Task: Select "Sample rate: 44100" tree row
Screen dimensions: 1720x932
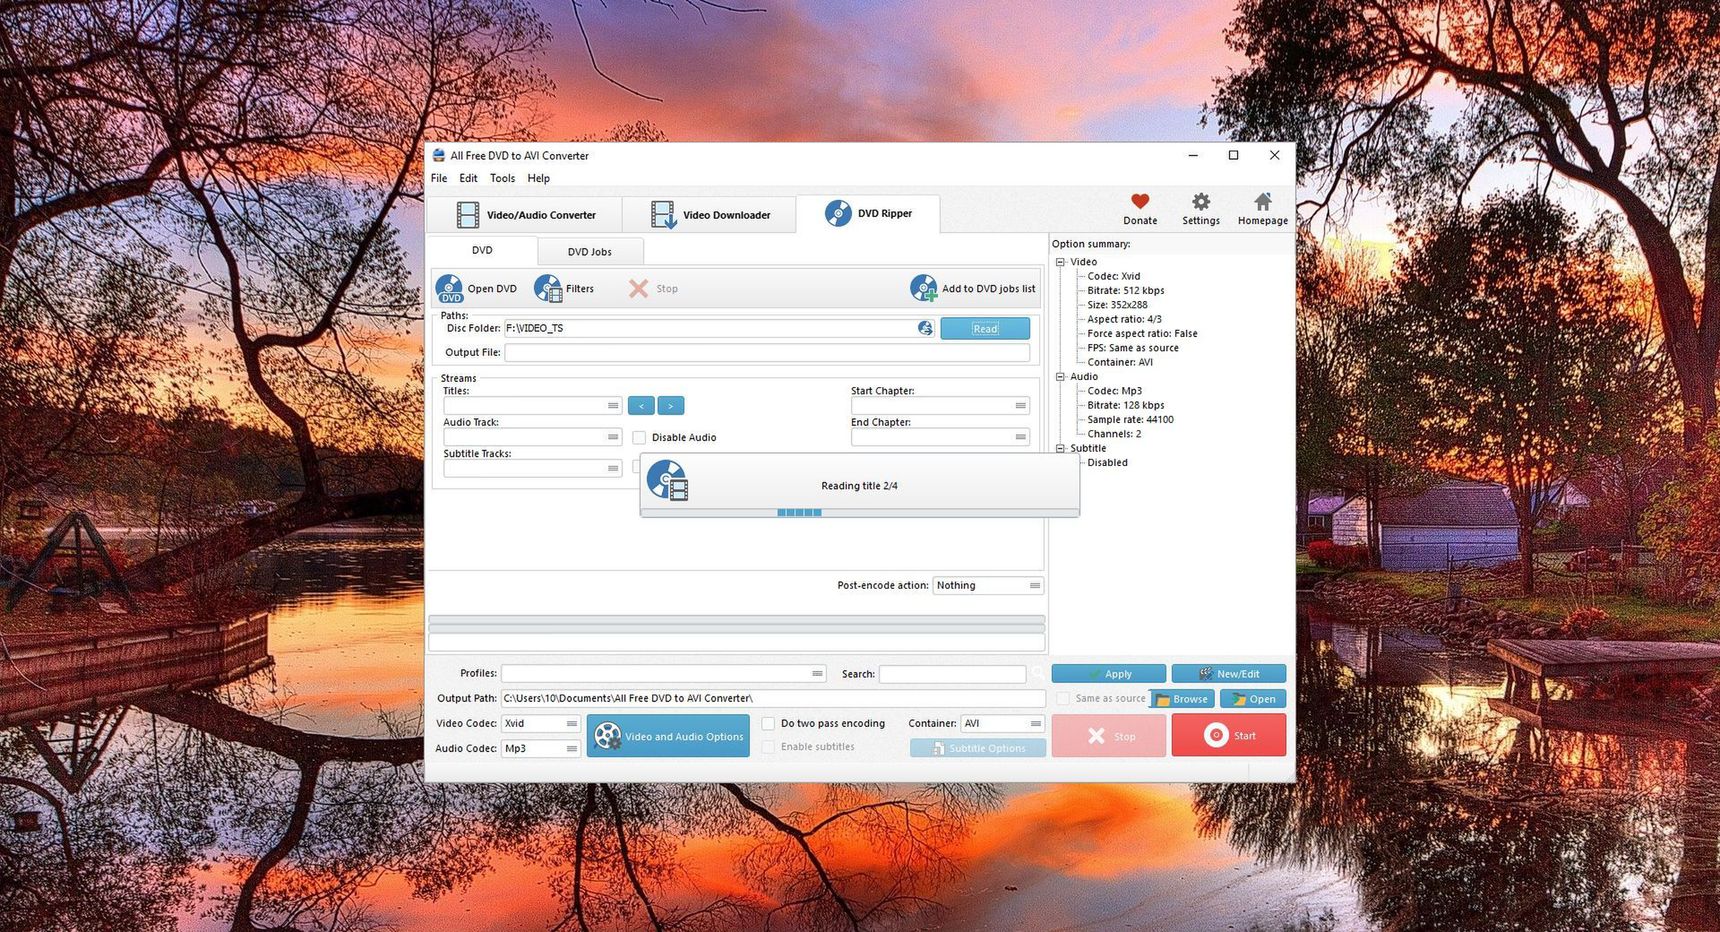Action: [x=1130, y=420]
